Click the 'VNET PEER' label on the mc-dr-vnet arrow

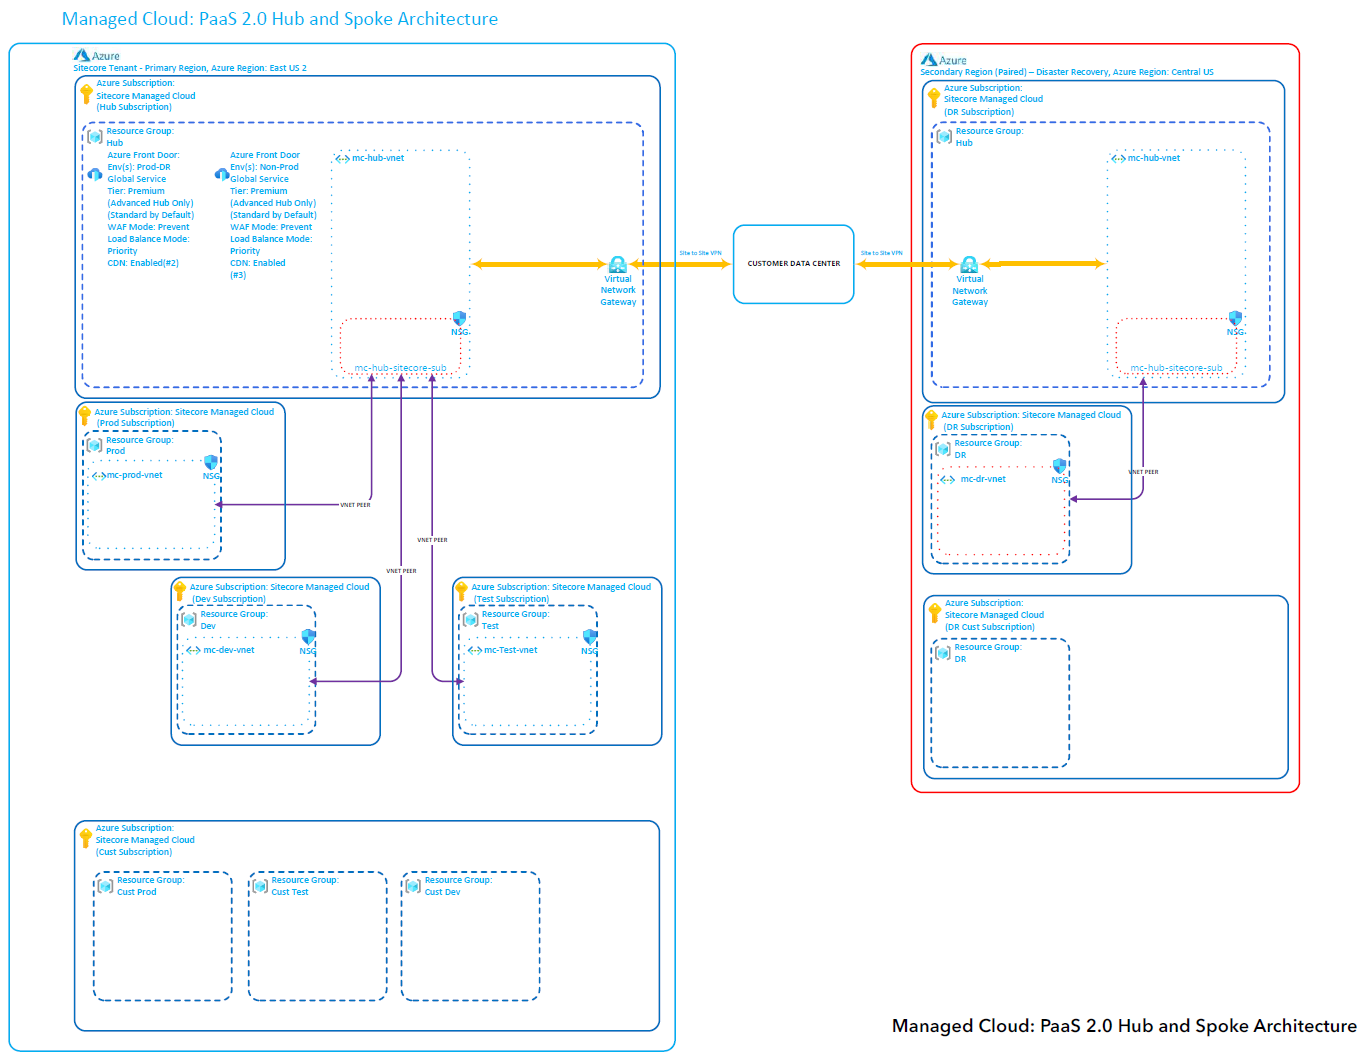(1143, 472)
